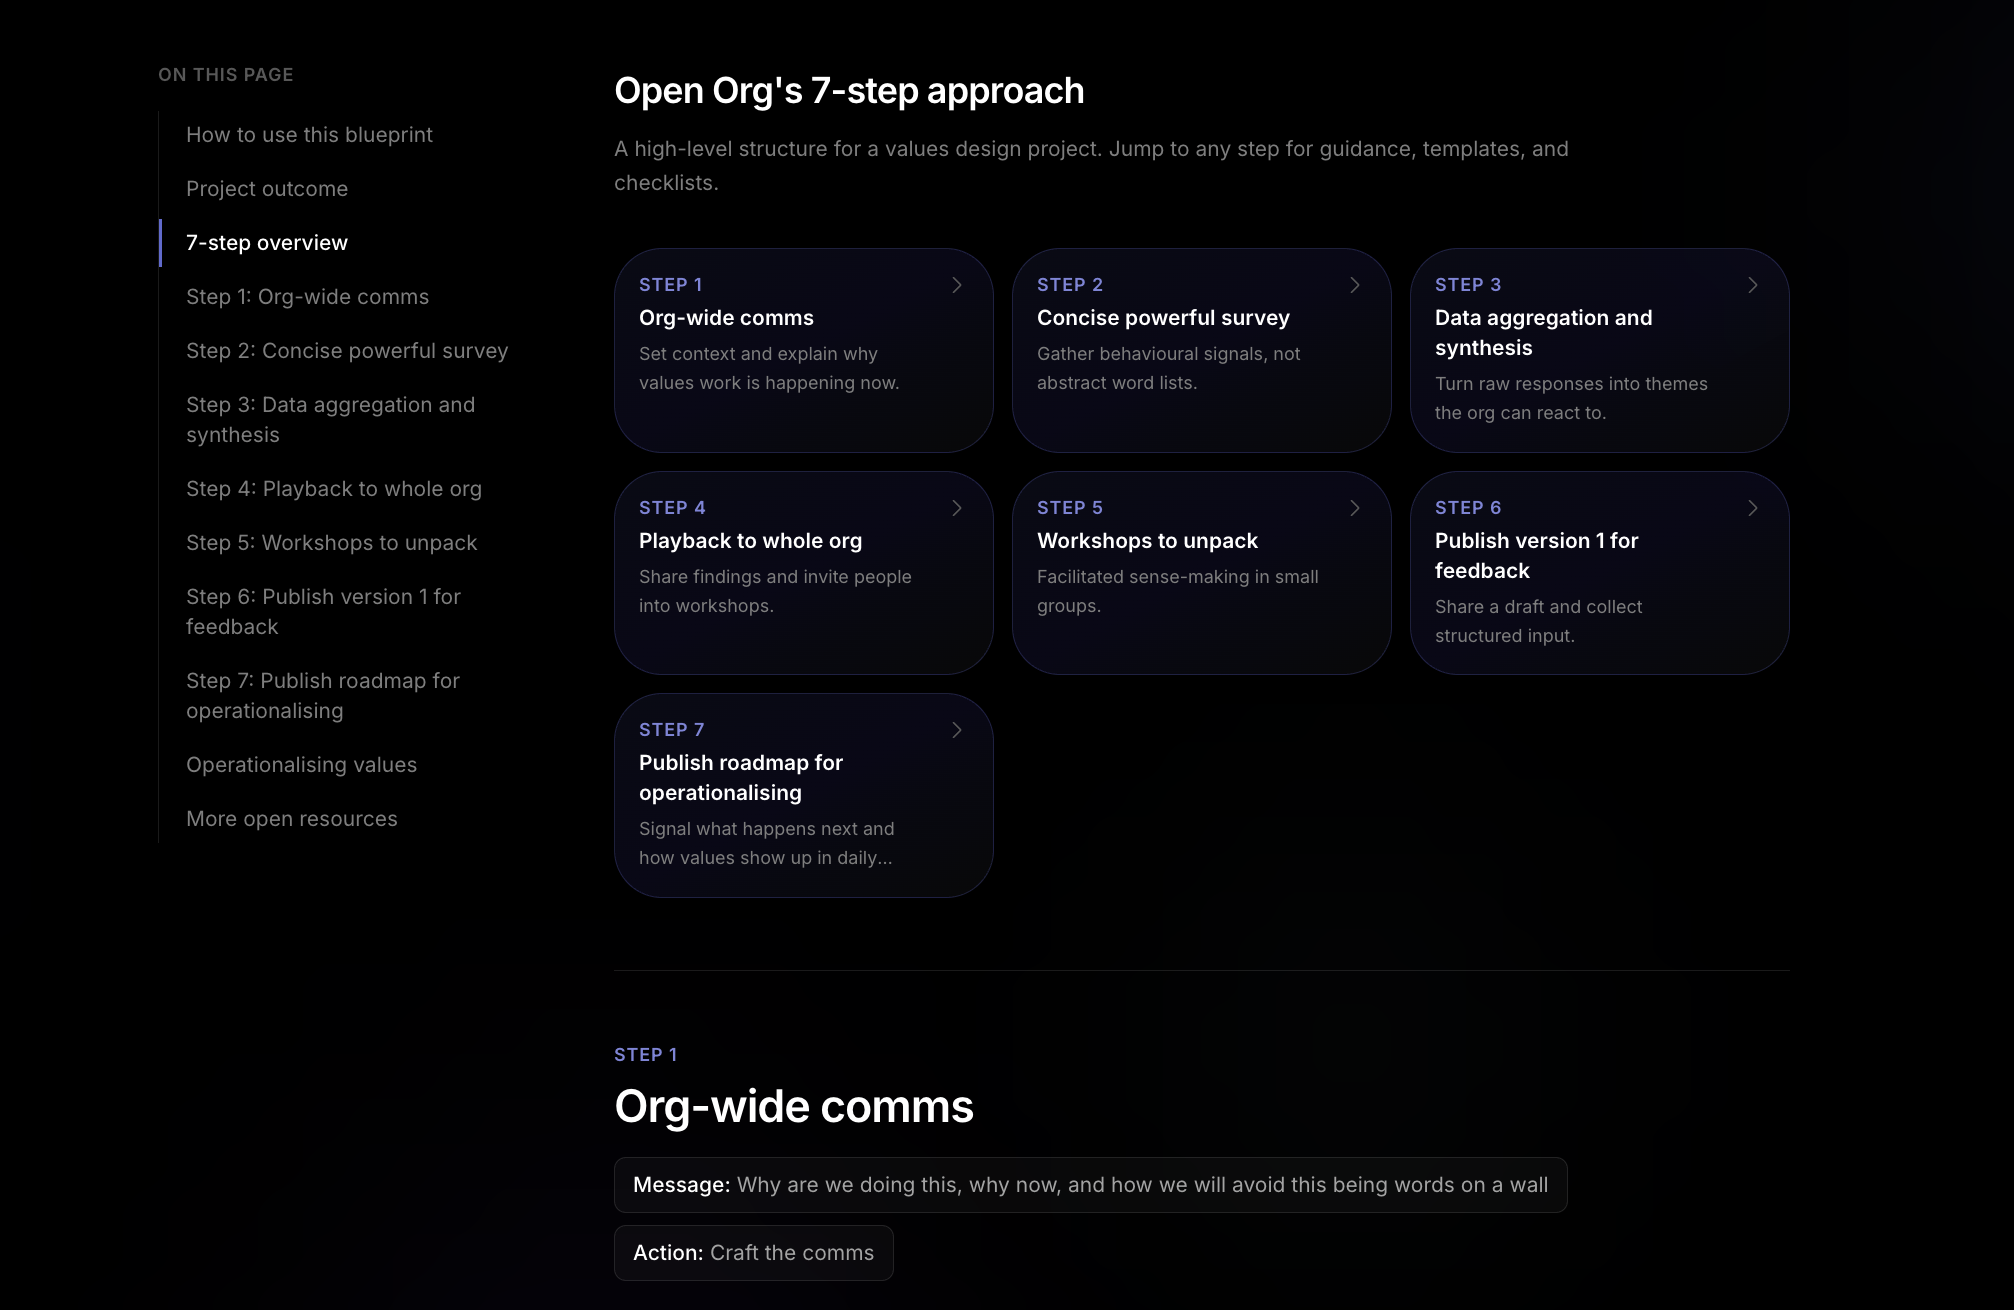
Task: Click the arrow icon on Step 7 card
Action: click(957, 730)
